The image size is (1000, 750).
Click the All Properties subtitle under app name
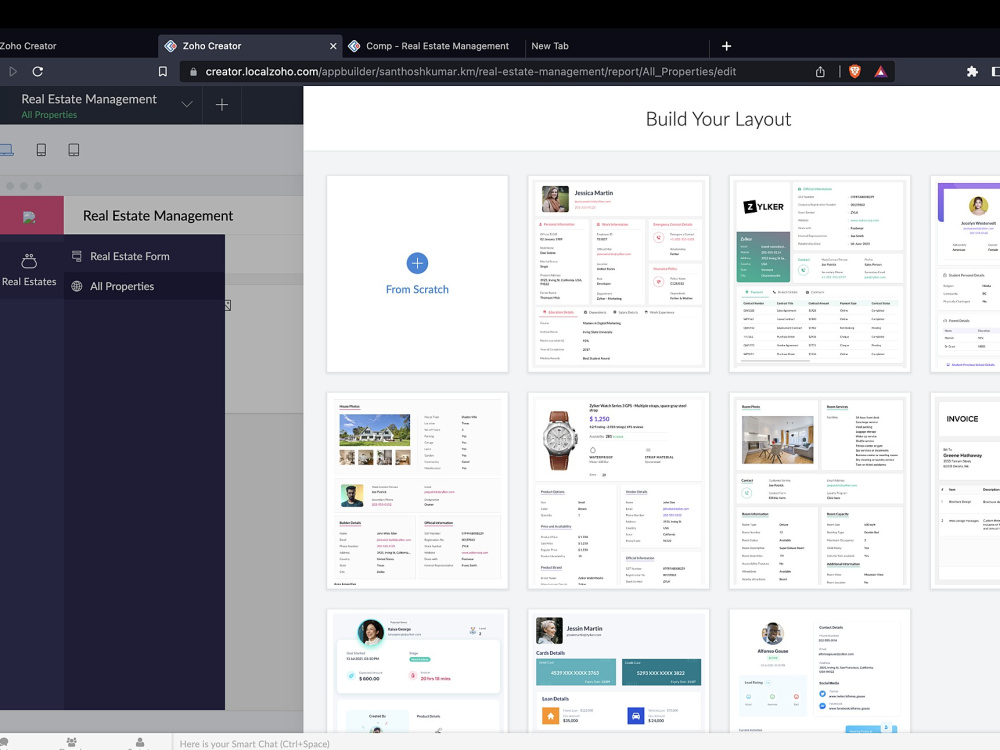(x=49, y=115)
